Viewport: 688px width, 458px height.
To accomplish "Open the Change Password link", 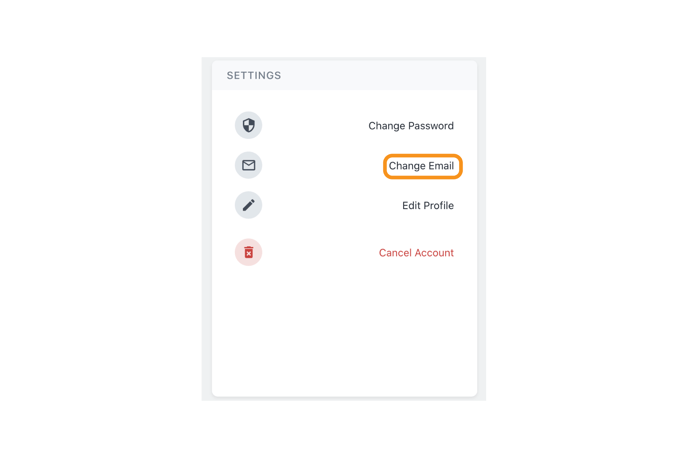I will click(411, 126).
